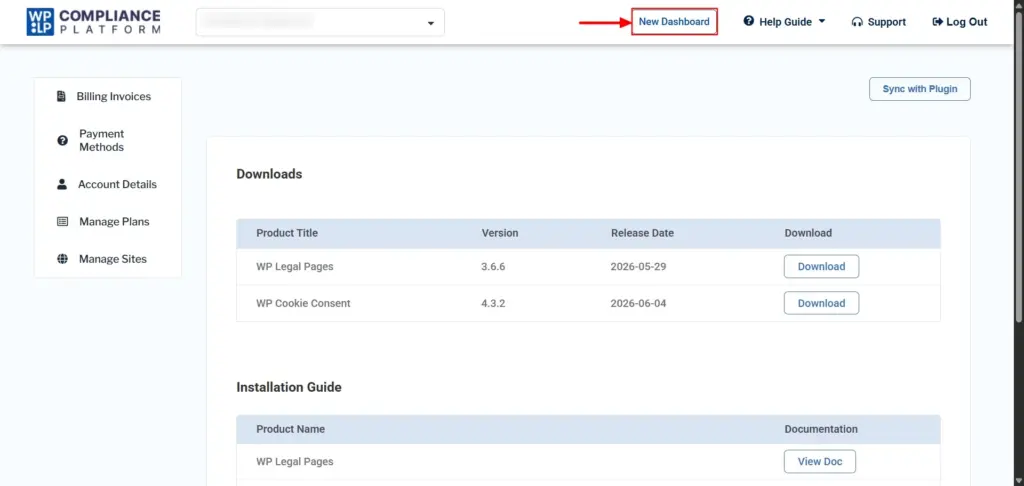The height and width of the screenshot is (486, 1024).
Task: Click the Billing Invoices document icon
Action: 61,97
